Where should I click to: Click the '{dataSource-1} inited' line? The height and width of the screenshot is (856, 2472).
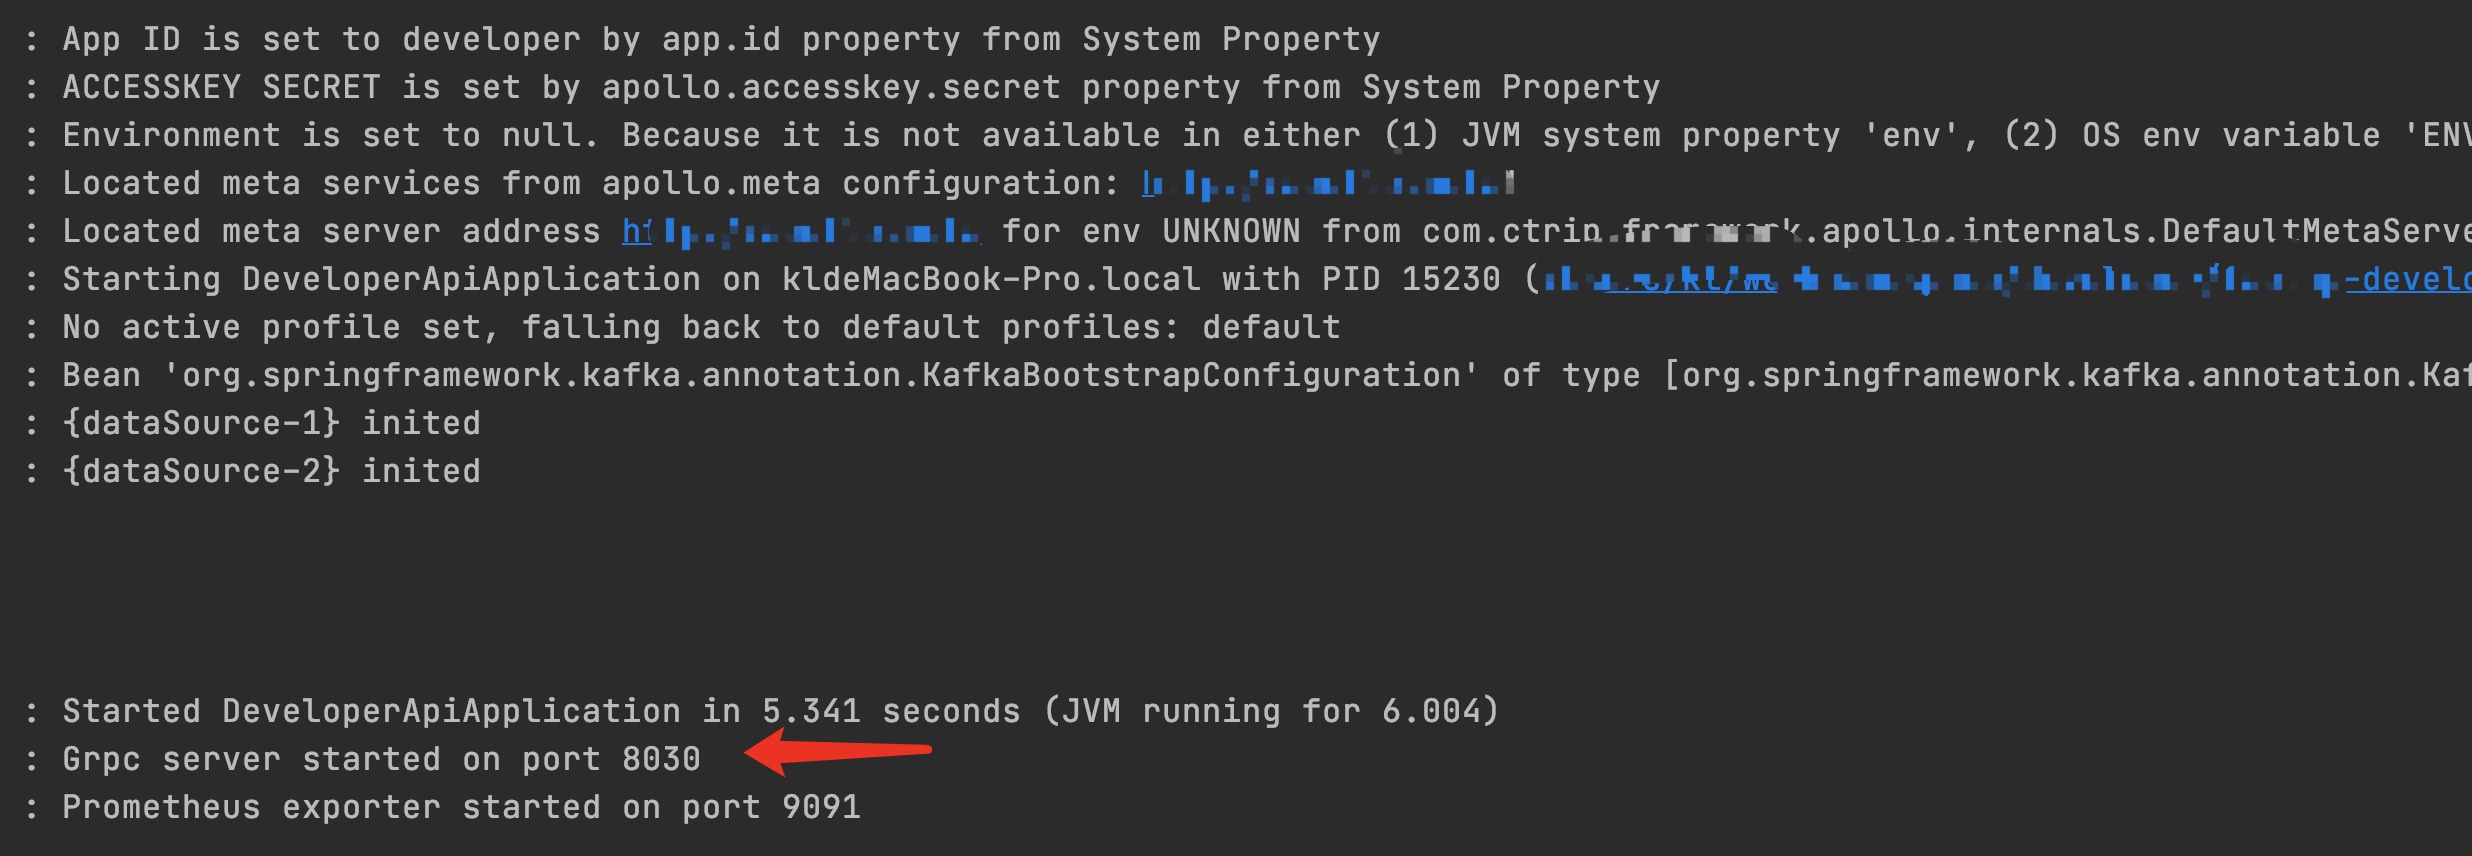[x=271, y=423]
